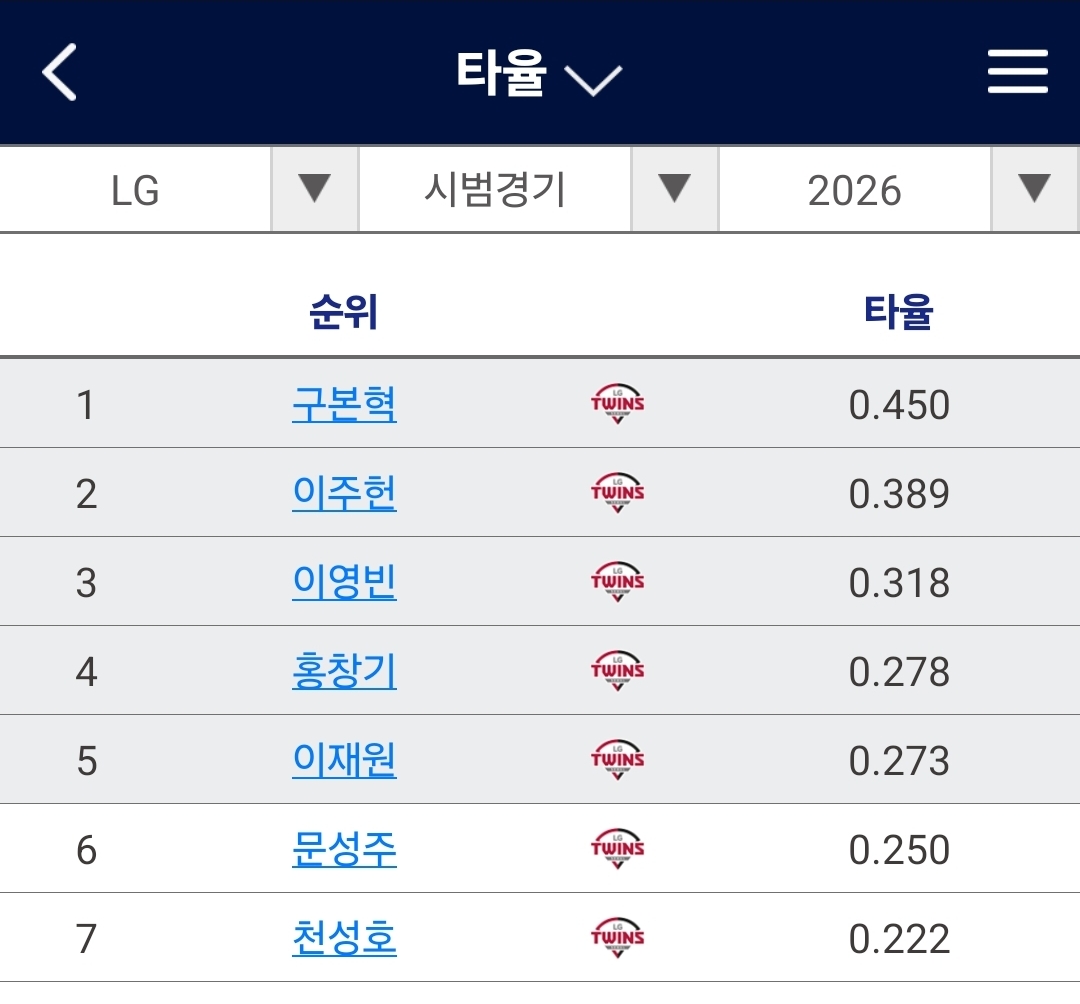
Task: Click LG Twins logo beside 천성호
Action: (617, 938)
